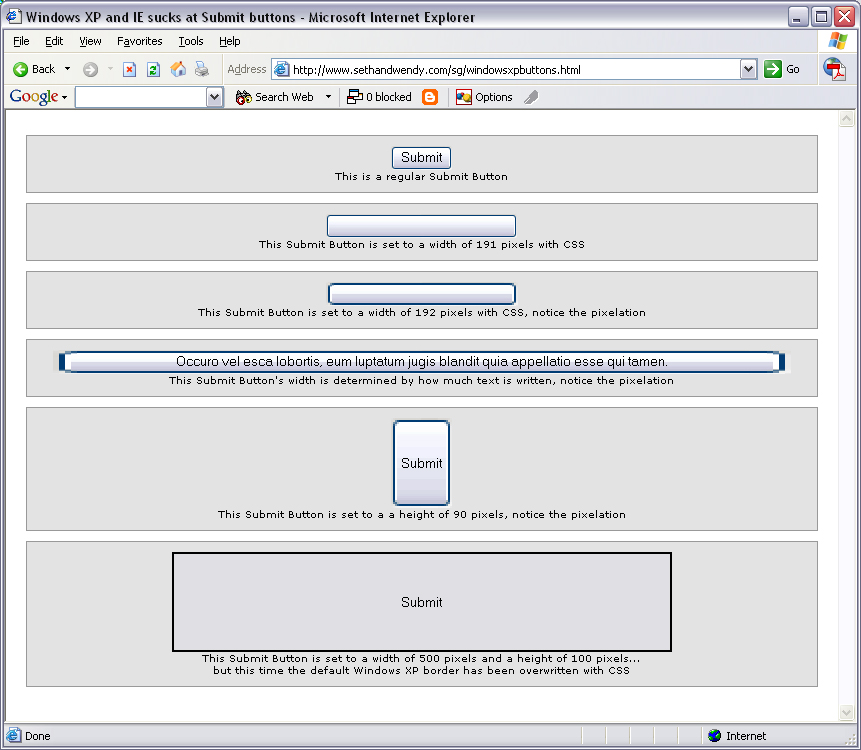Click the scrollbar up arrow

coord(846,119)
